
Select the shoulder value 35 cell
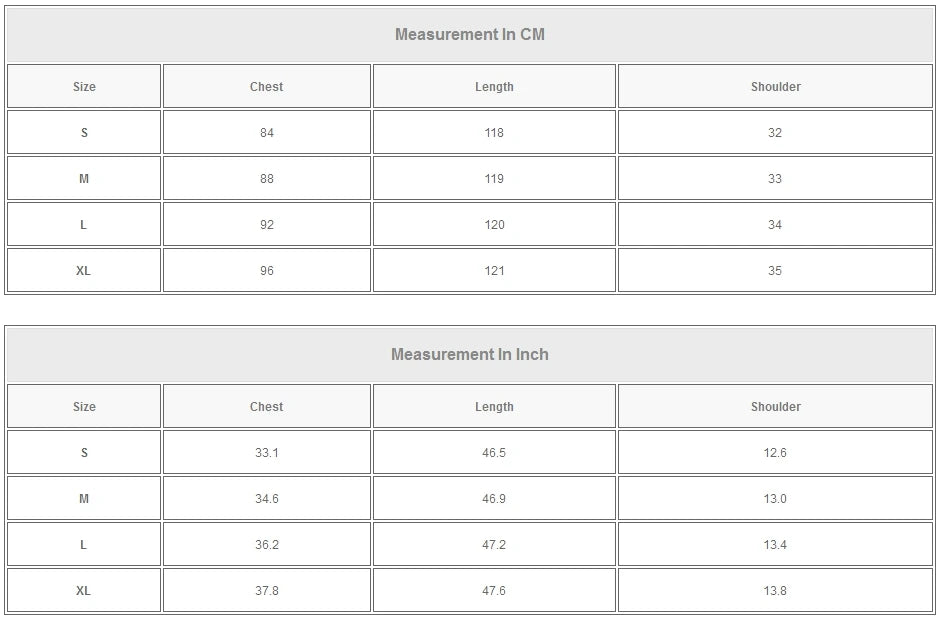point(775,271)
